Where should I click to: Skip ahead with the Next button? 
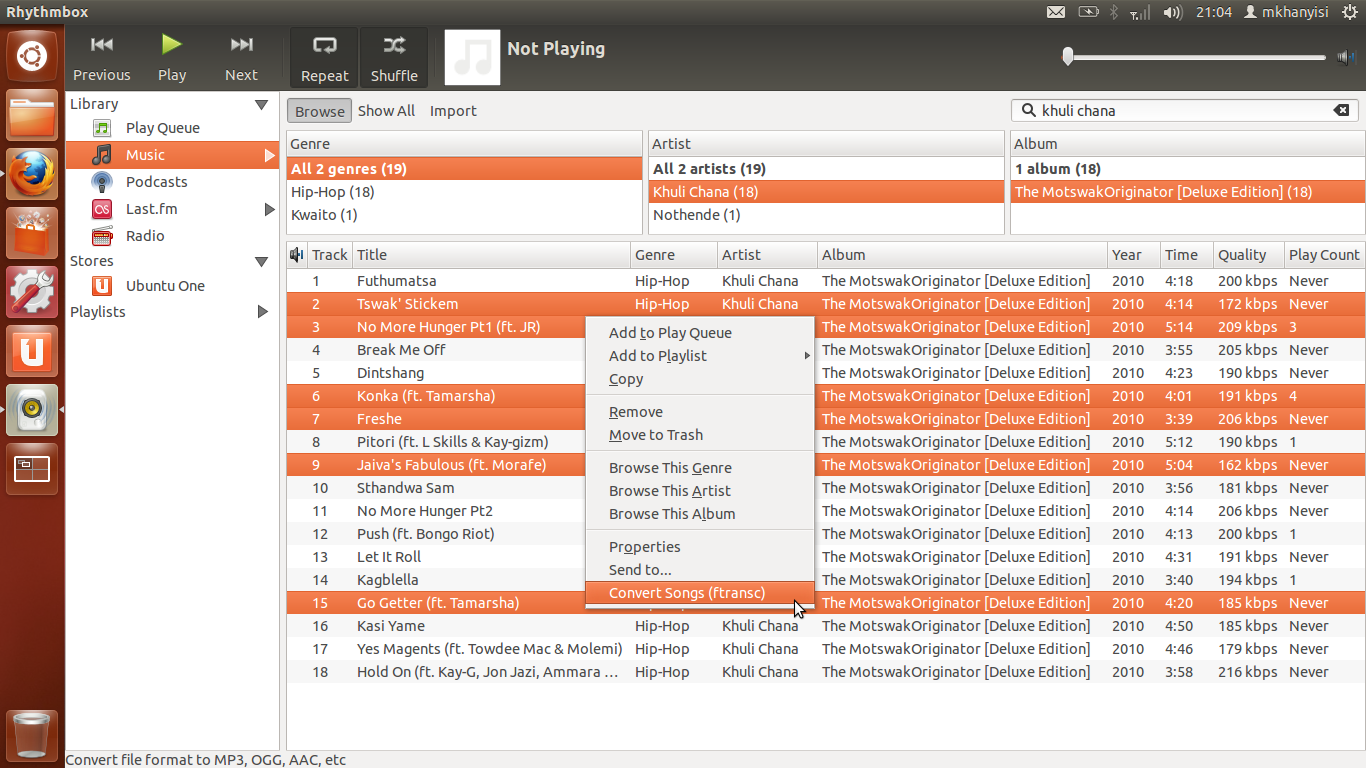(x=241, y=58)
